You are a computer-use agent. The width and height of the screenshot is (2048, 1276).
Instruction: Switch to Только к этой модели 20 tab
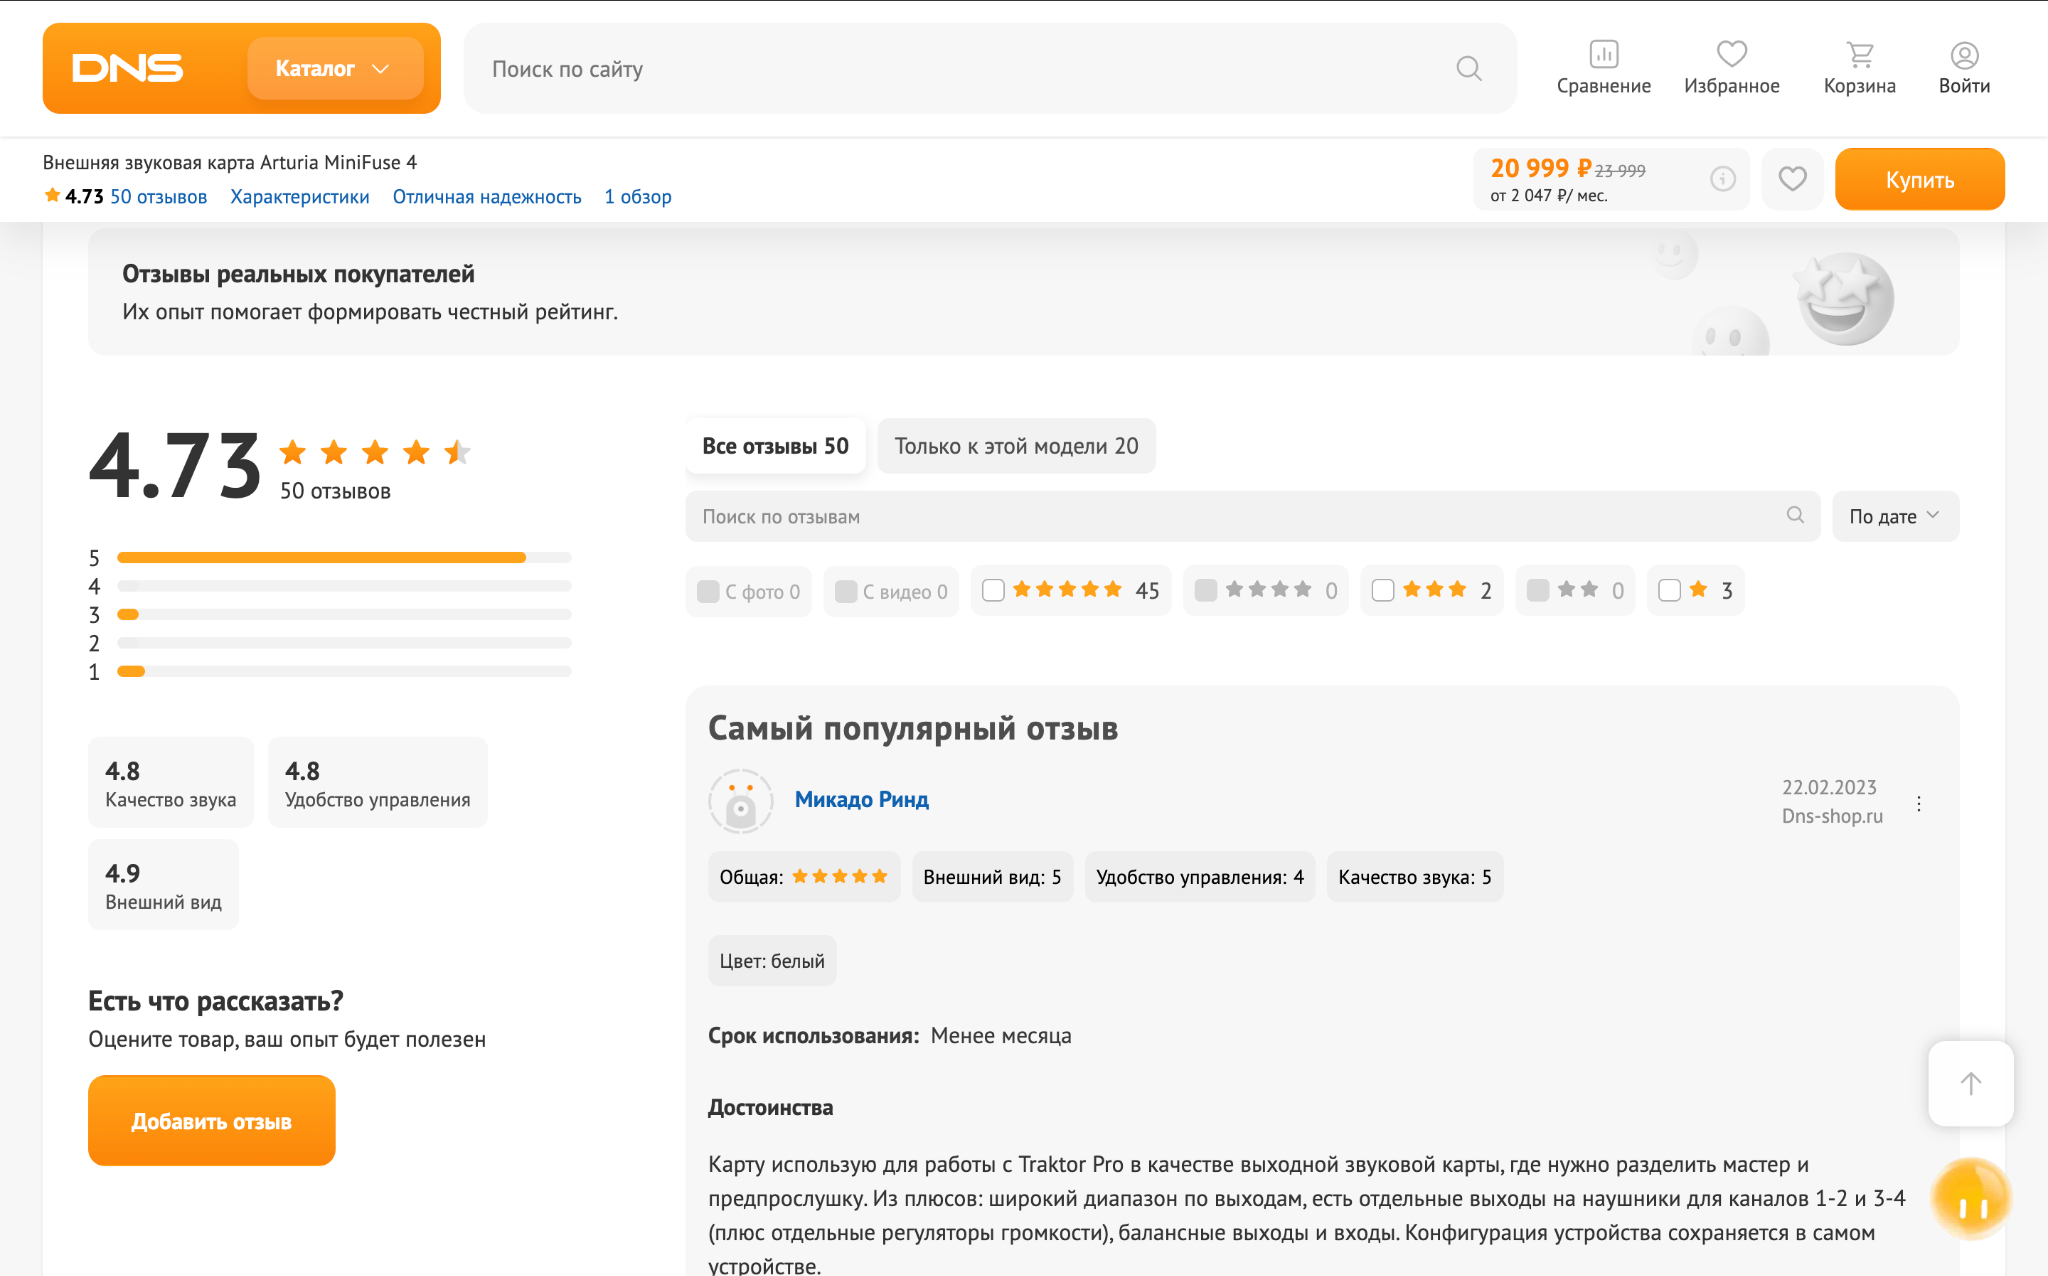coord(1016,446)
